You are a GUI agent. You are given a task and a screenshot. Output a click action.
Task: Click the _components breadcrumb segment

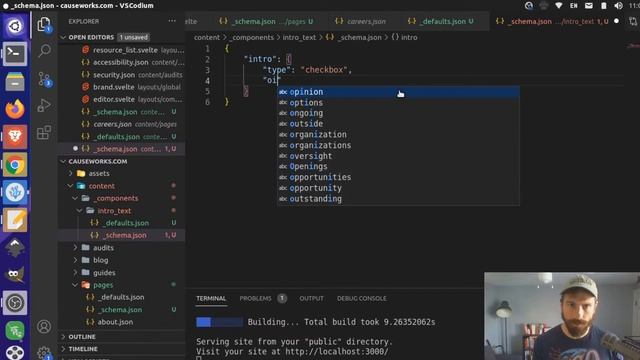click(251, 37)
